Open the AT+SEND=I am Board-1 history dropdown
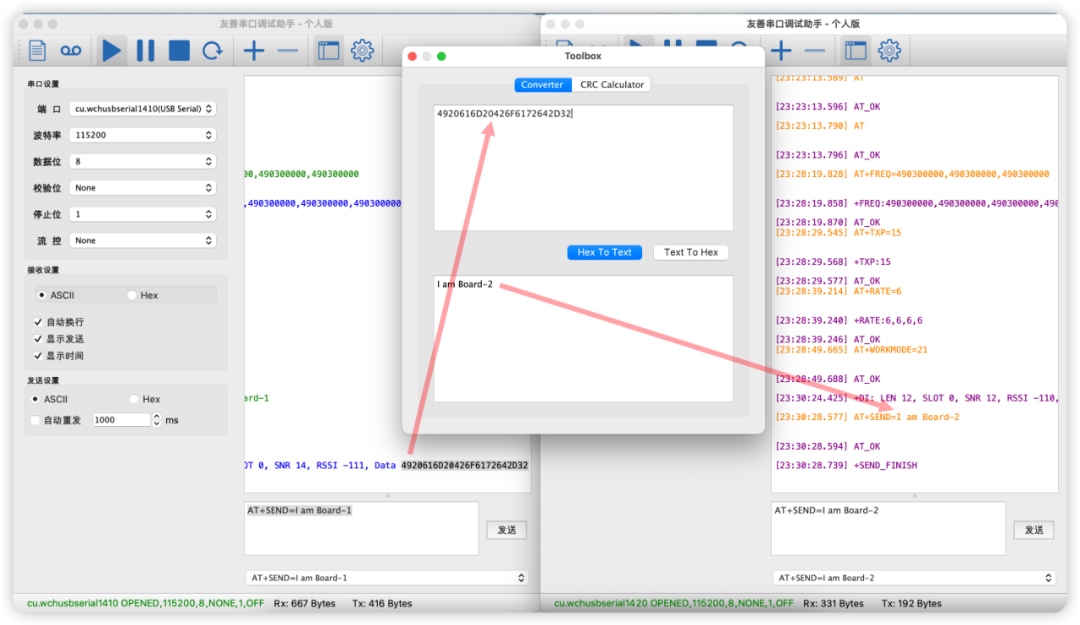 point(387,578)
